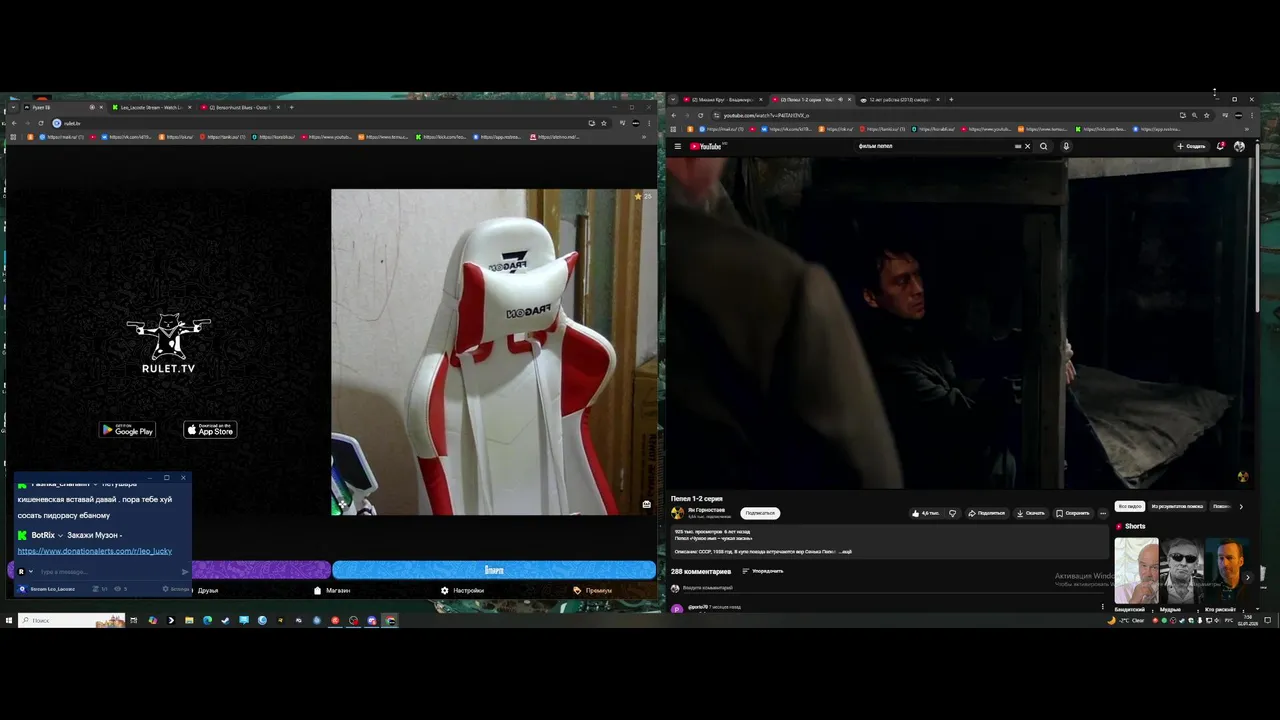This screenshot has width=1280, height=720.
Task: Open new tab in rulet.tv browser window
Action: pyautogui.click(x=292, y=107)
